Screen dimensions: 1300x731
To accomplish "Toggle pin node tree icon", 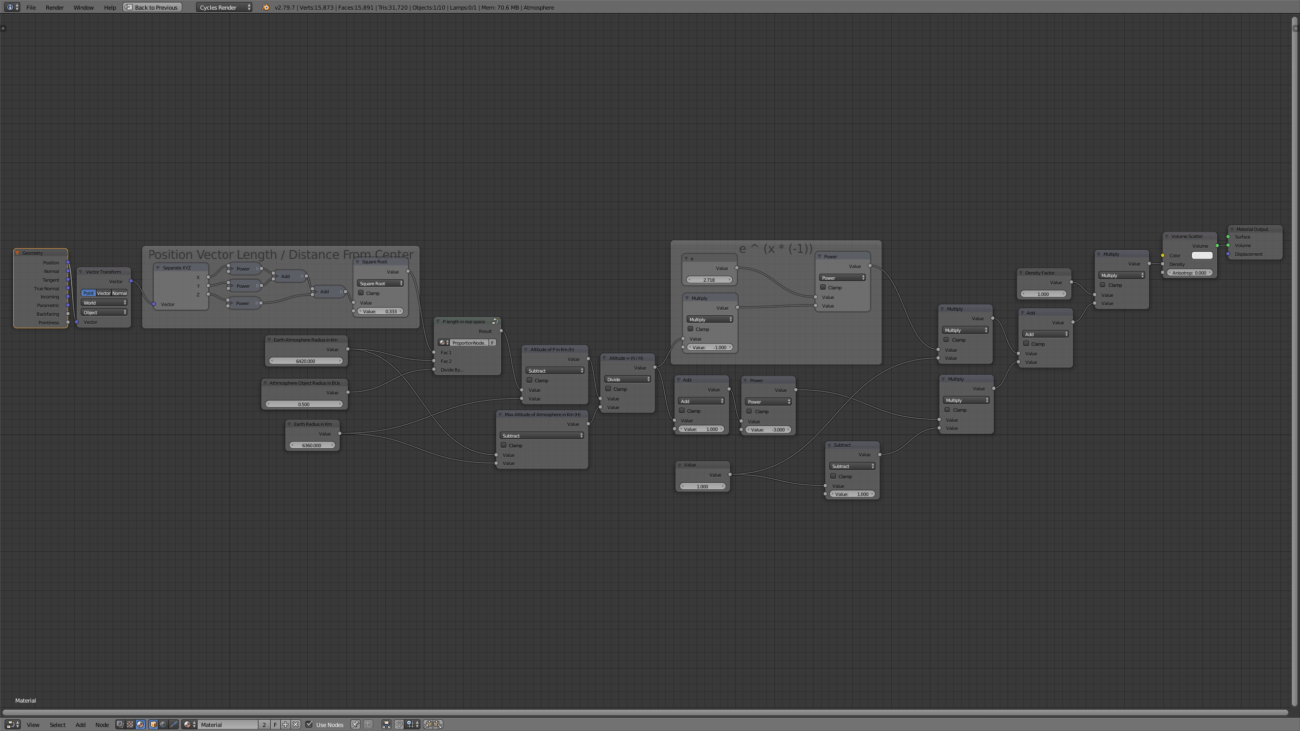I will point(355,724).
